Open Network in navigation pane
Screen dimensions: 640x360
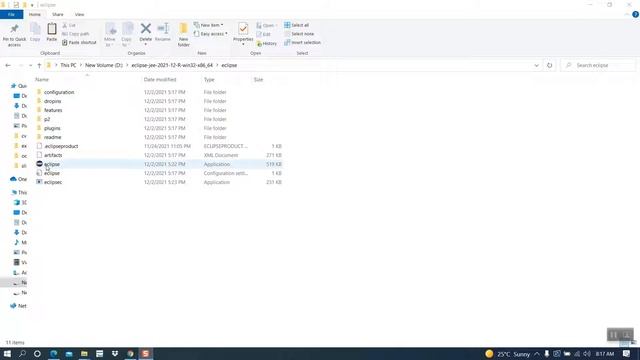click(18, 306)
